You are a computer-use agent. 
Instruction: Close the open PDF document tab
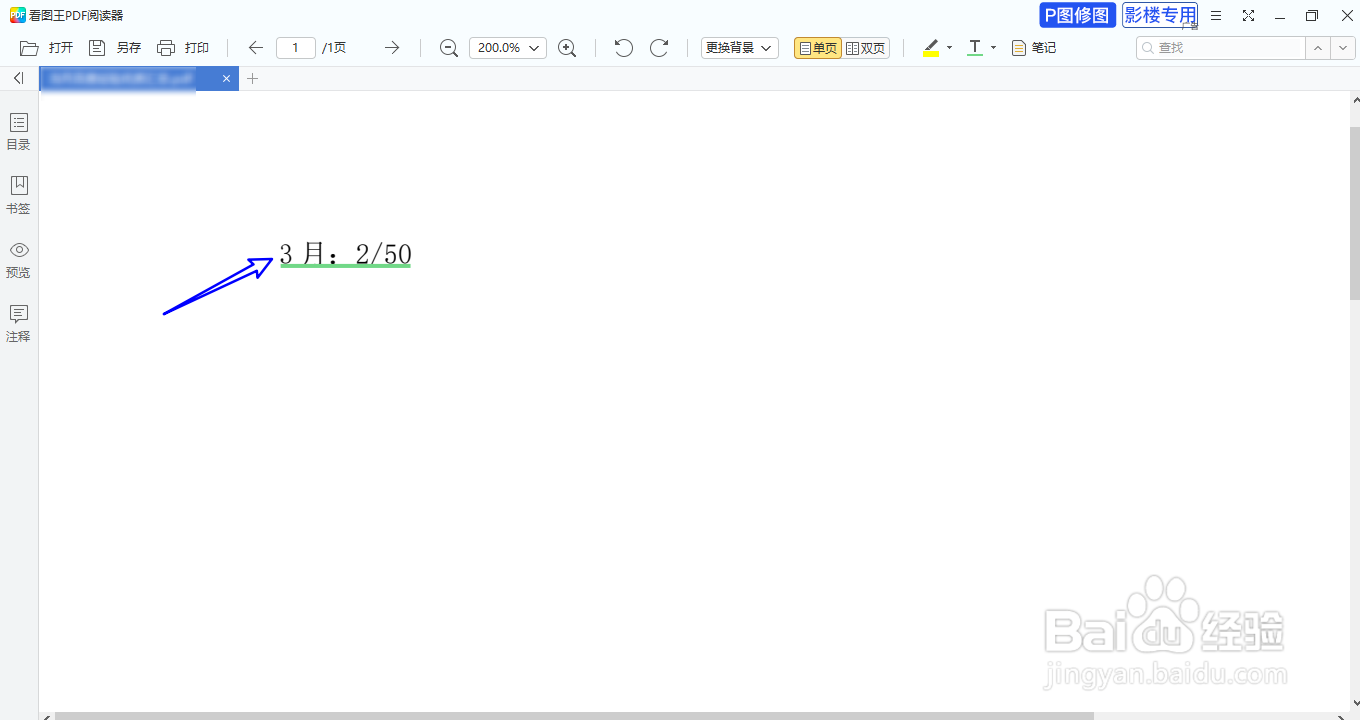click(227, 78)
